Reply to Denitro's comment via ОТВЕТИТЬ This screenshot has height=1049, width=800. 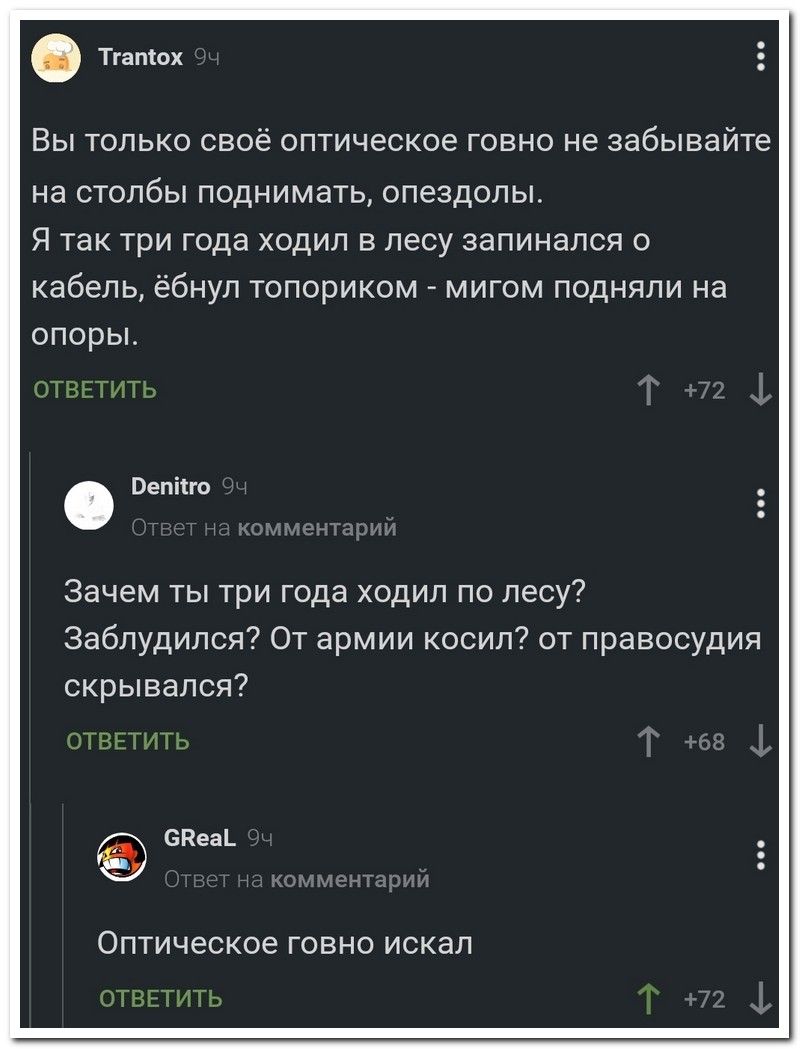[128, 742]
